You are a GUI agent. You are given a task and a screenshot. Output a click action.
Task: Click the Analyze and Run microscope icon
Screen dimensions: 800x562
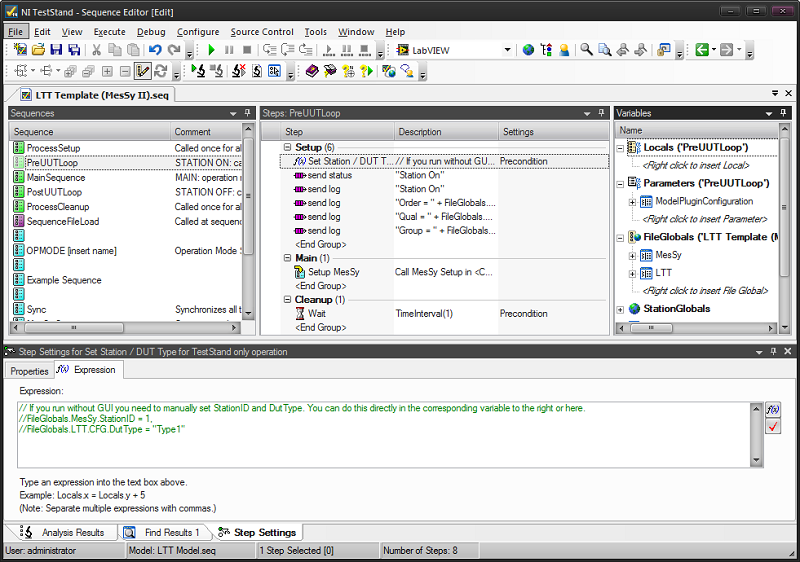tap(198, 71)
